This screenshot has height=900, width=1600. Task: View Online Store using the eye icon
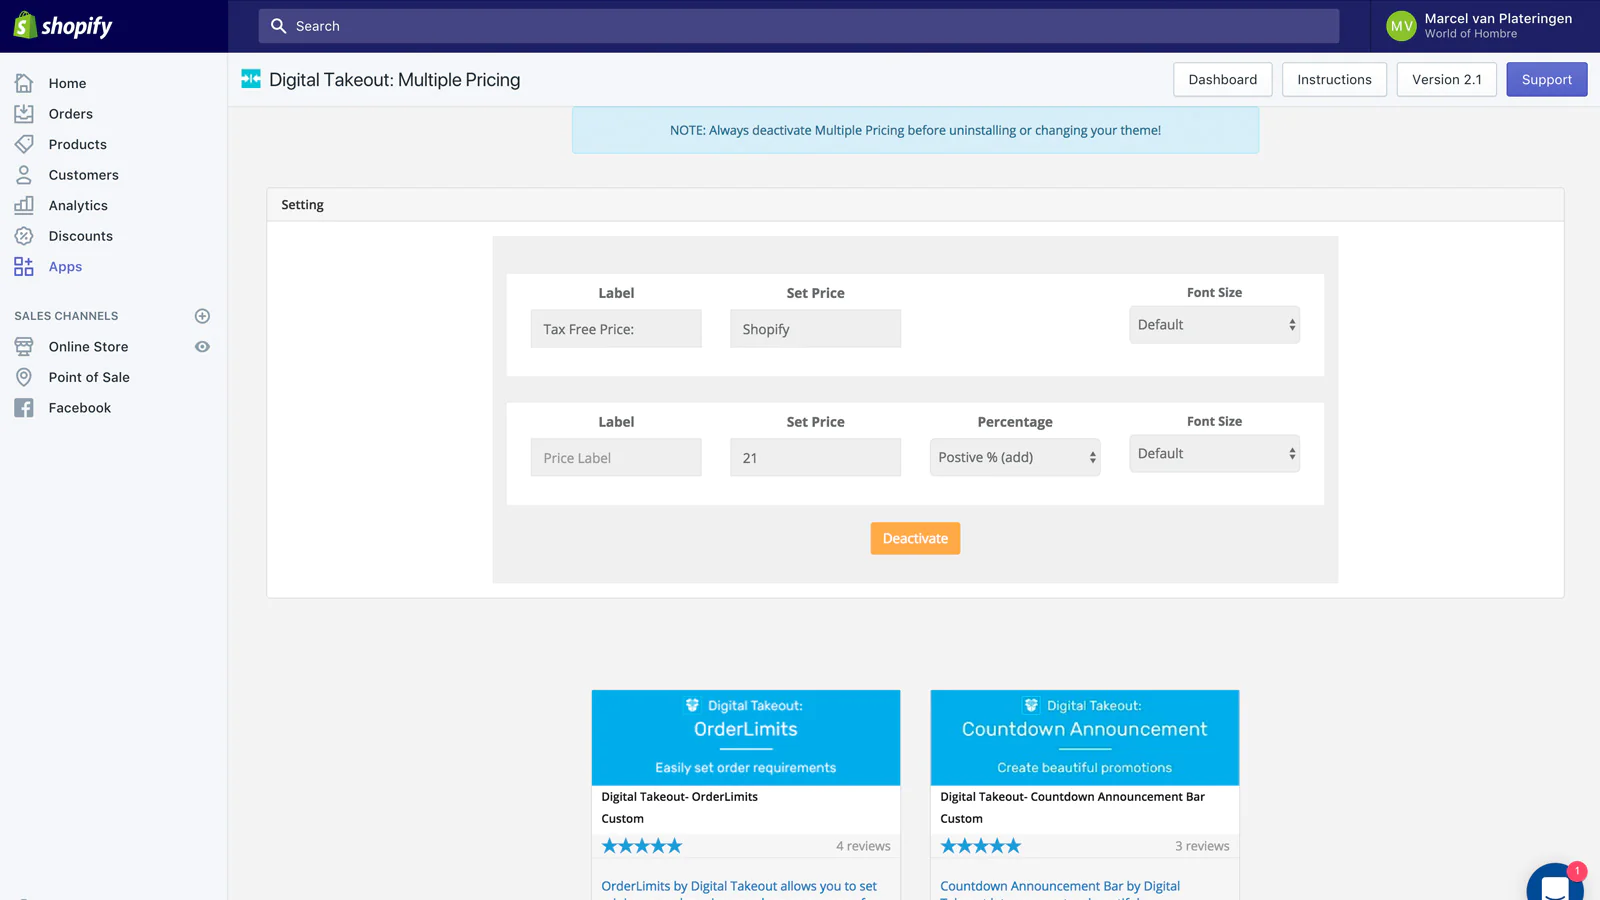(202, 347)
